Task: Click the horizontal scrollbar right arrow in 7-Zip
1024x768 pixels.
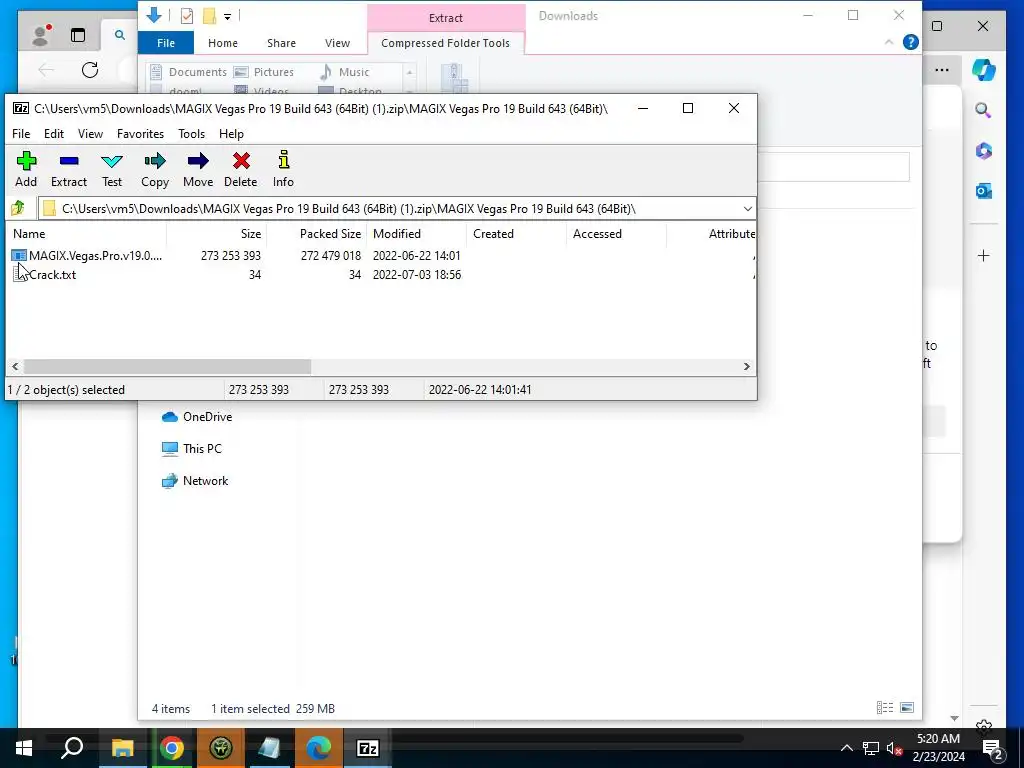Action: [746, 366]
